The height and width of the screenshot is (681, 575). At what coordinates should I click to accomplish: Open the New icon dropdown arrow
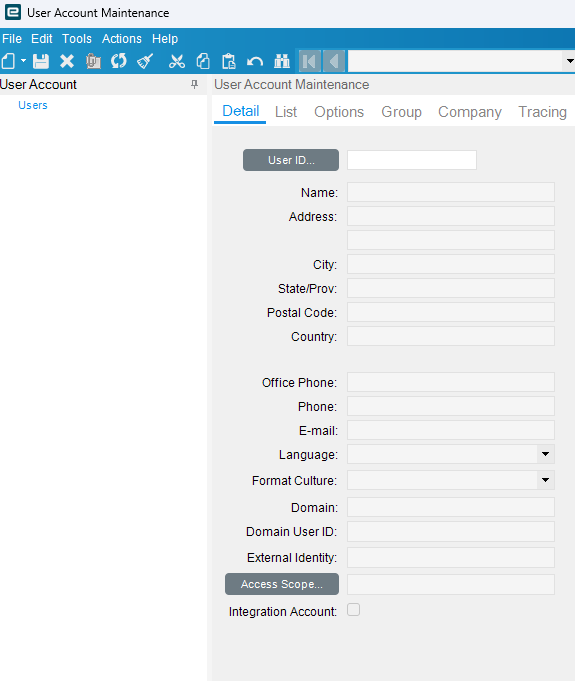pyautogui.click(x=23, y=61)
